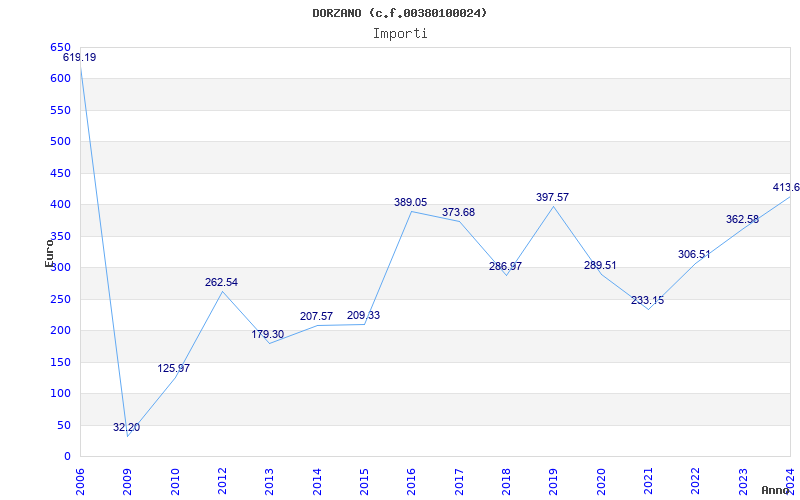Select the data label 32.20
Screen dimensions: 800x500
point(127,428)
